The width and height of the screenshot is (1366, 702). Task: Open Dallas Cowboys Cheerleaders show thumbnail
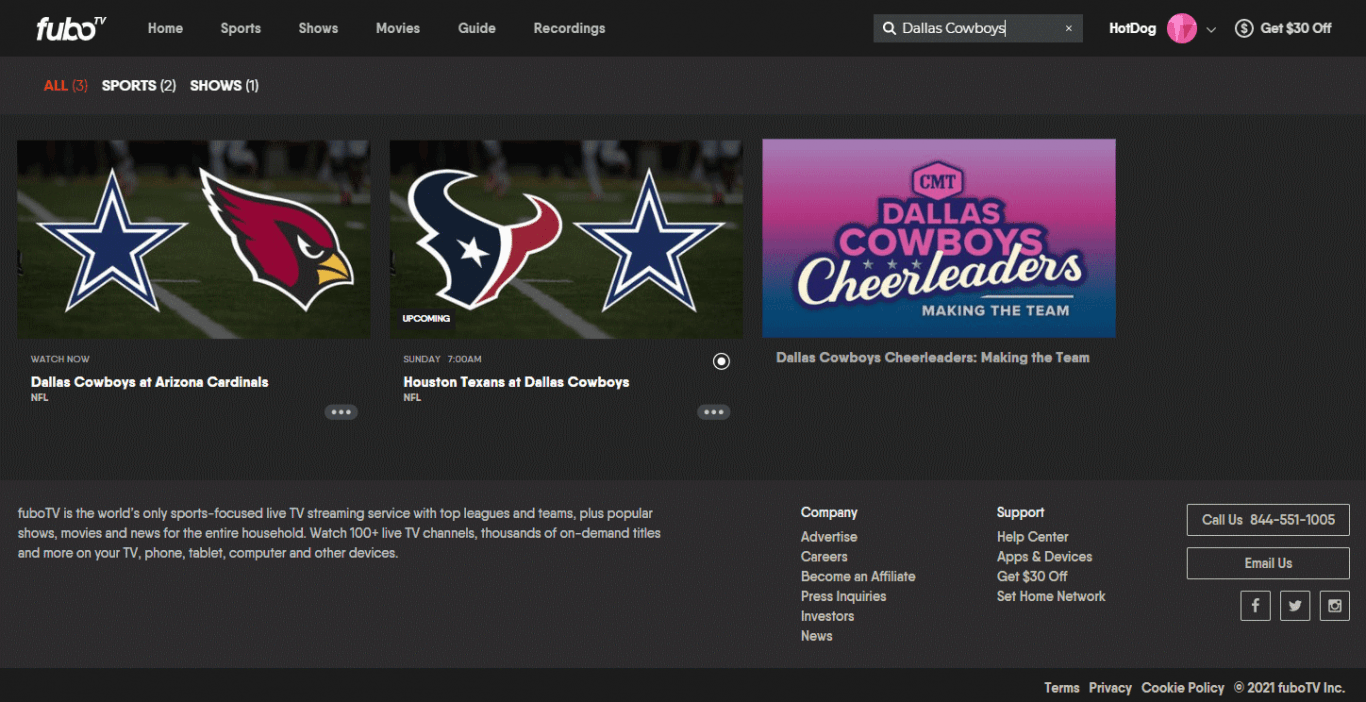(939, 238)
